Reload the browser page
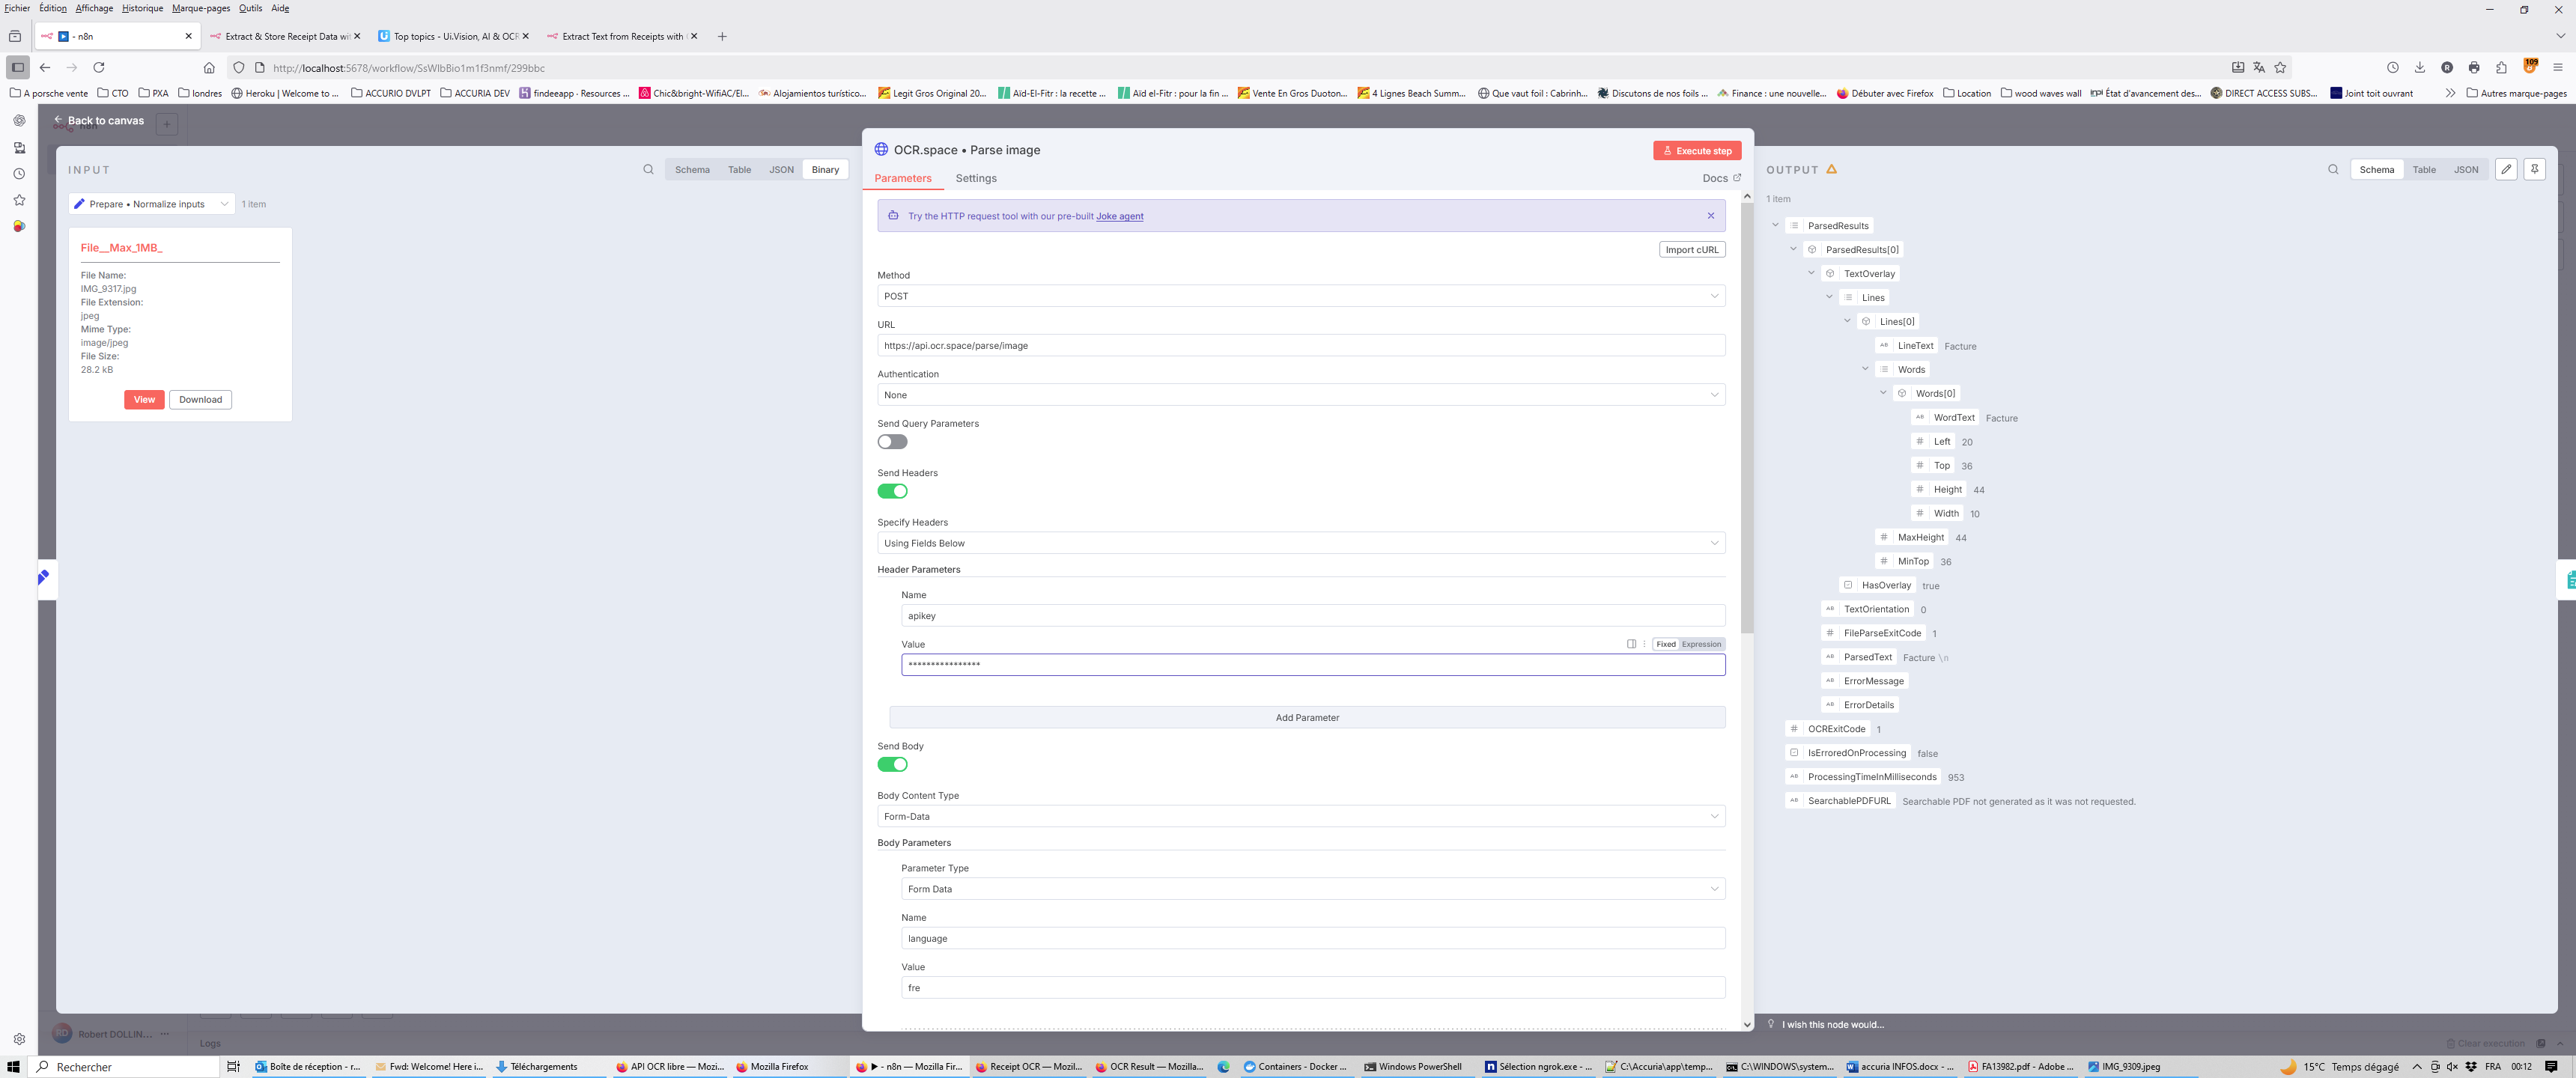The height and width of the screenshot is (1078, 2576). [x=99, y=68]
